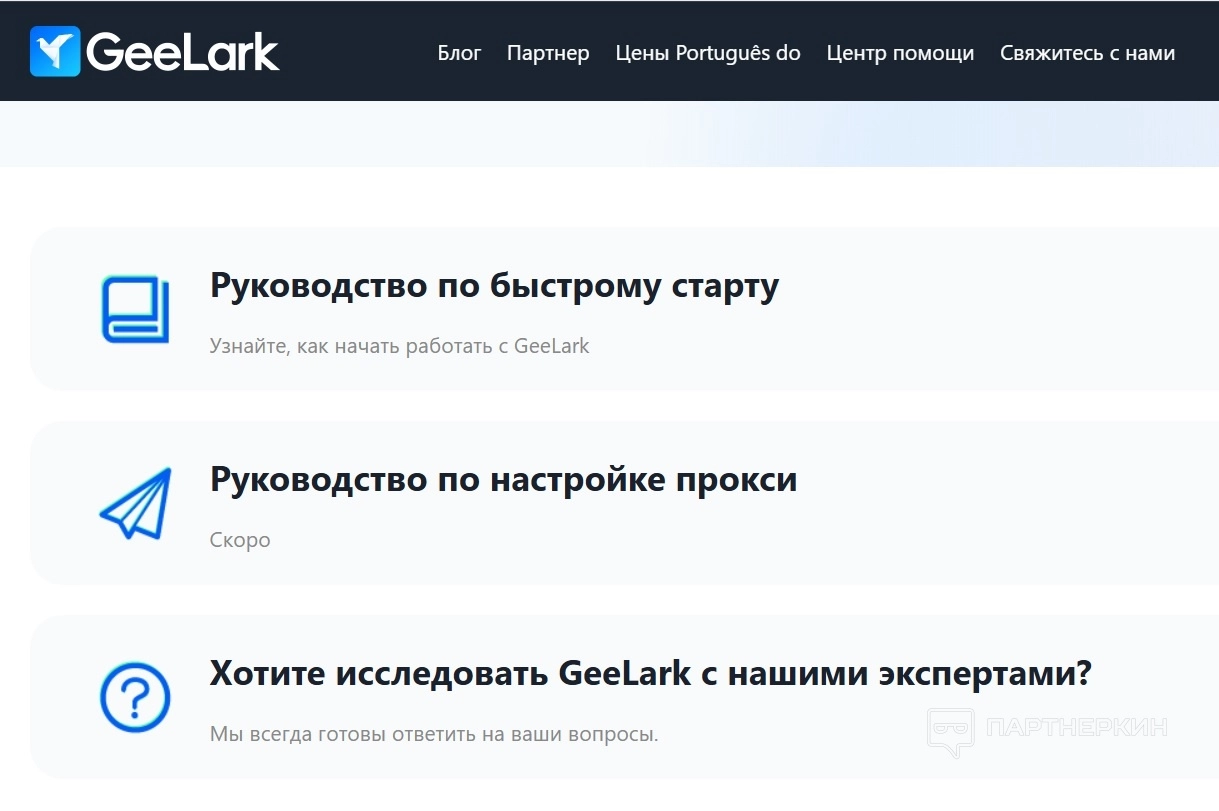The width and height of the screenshot is (1219, 811).
Task: Open Руководство по настройке прокси heading
Action: coord(504,479)
